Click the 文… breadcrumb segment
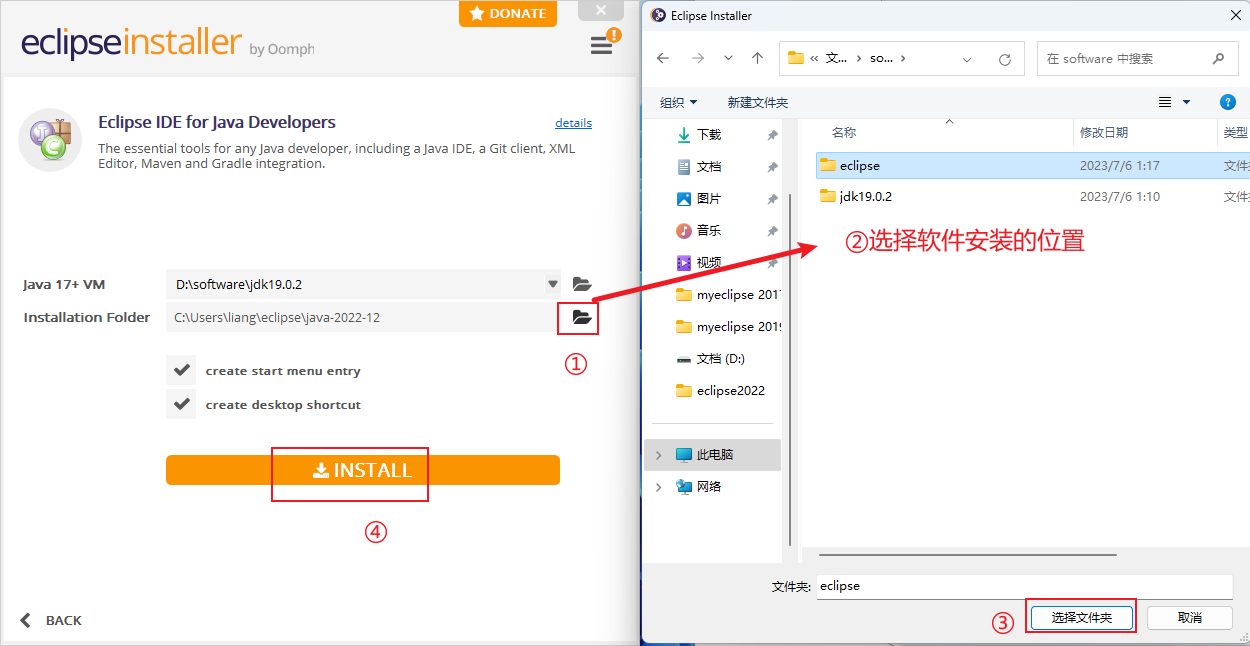1250x646 pixels. point(836,58)
